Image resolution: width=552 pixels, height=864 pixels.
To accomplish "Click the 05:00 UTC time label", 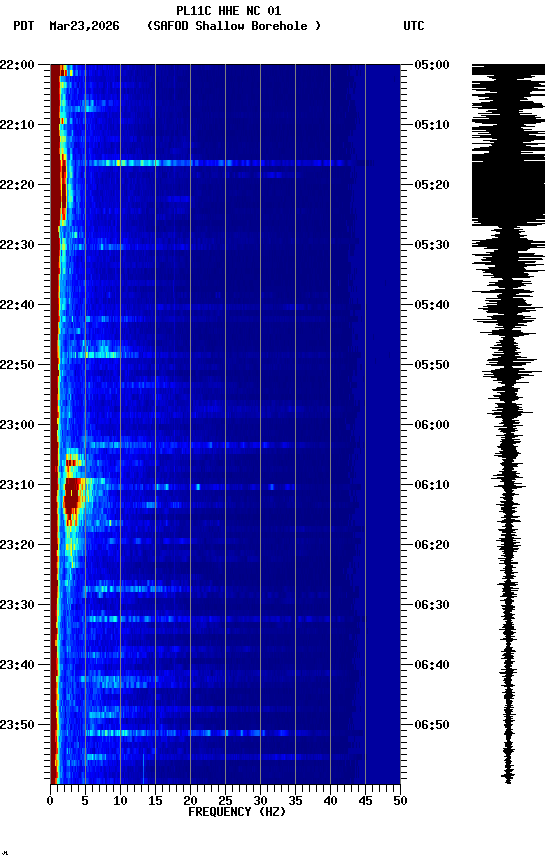I will pos(432,64).
